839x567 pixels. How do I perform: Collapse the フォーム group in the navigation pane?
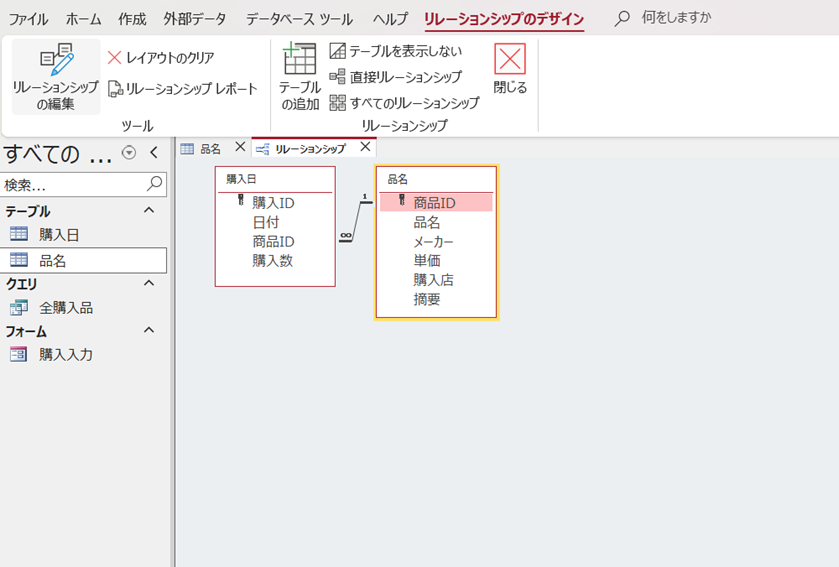pyautogui.click(x=149, y=330)
